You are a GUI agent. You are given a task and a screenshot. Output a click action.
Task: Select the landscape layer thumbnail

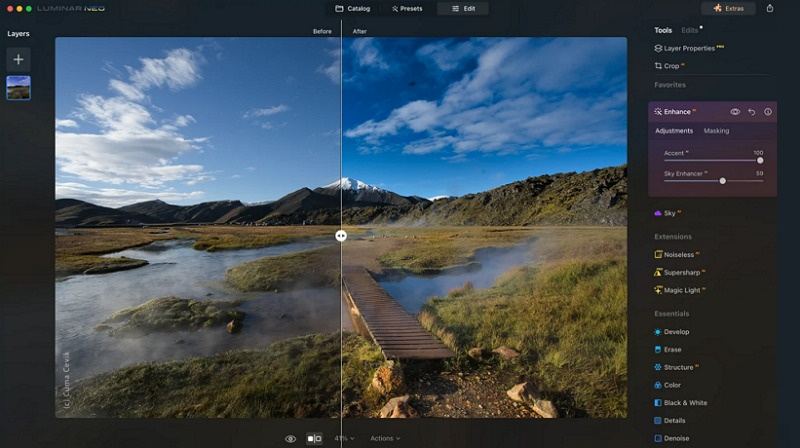tap(18, 88)
